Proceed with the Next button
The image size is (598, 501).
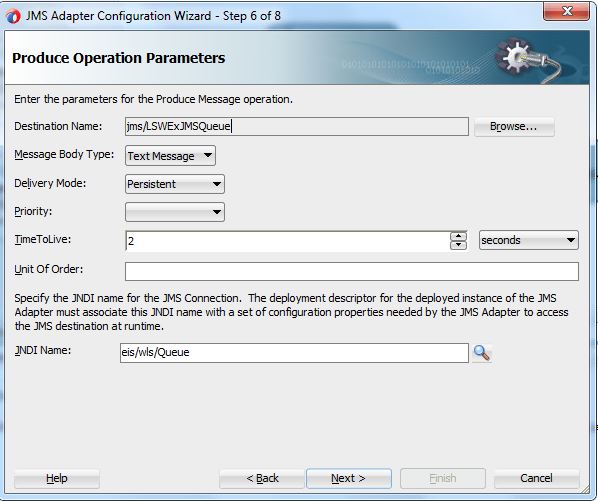(349, 478)
